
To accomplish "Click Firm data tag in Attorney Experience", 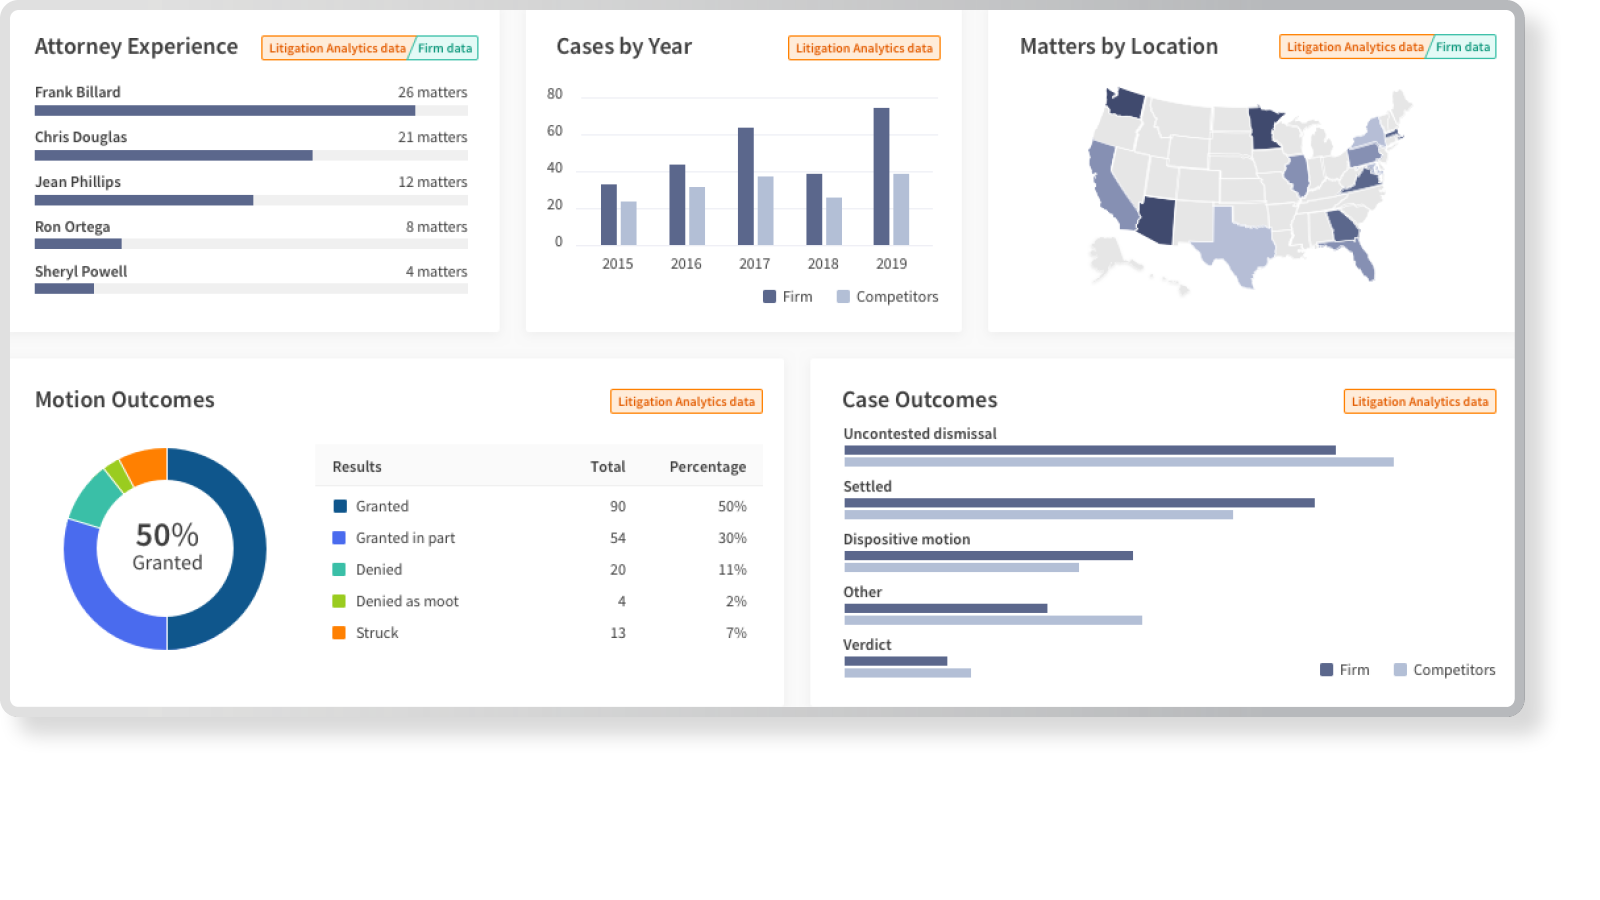I will tap(445, 48).
